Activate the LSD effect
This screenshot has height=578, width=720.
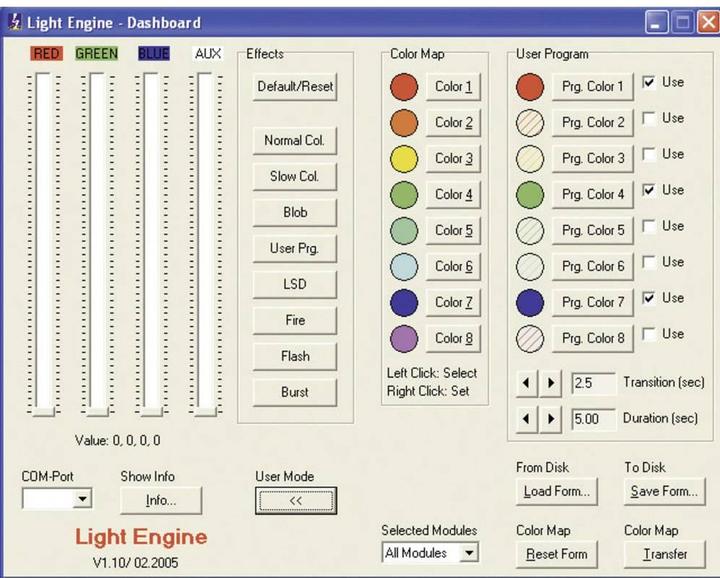point(295,284)
